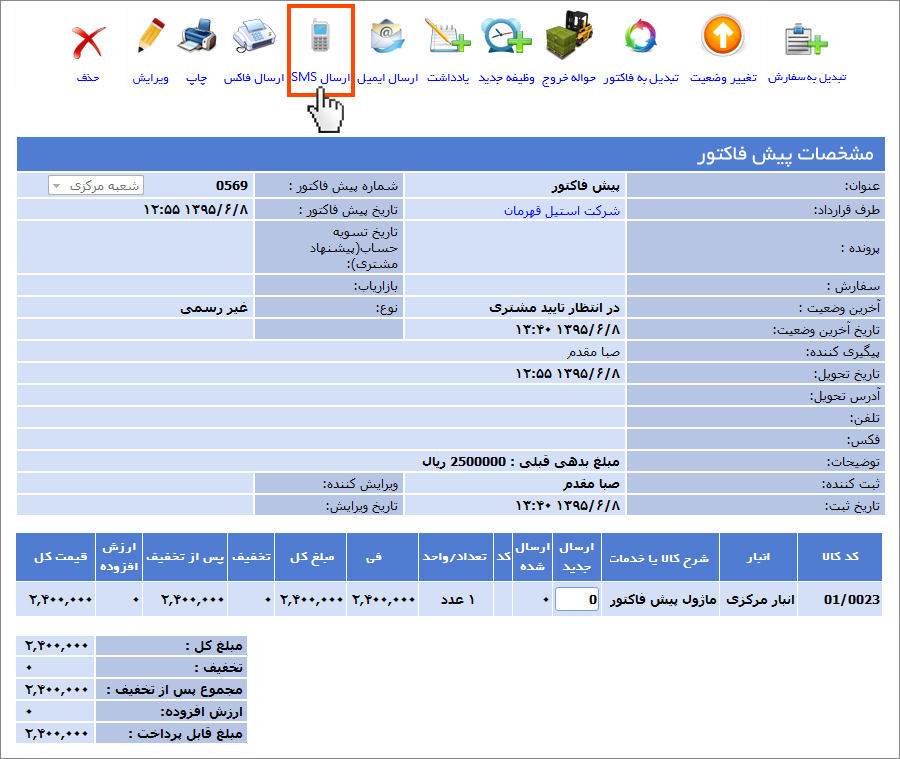
Task: Click the forklift exit voucher icon
Action: 569,34
